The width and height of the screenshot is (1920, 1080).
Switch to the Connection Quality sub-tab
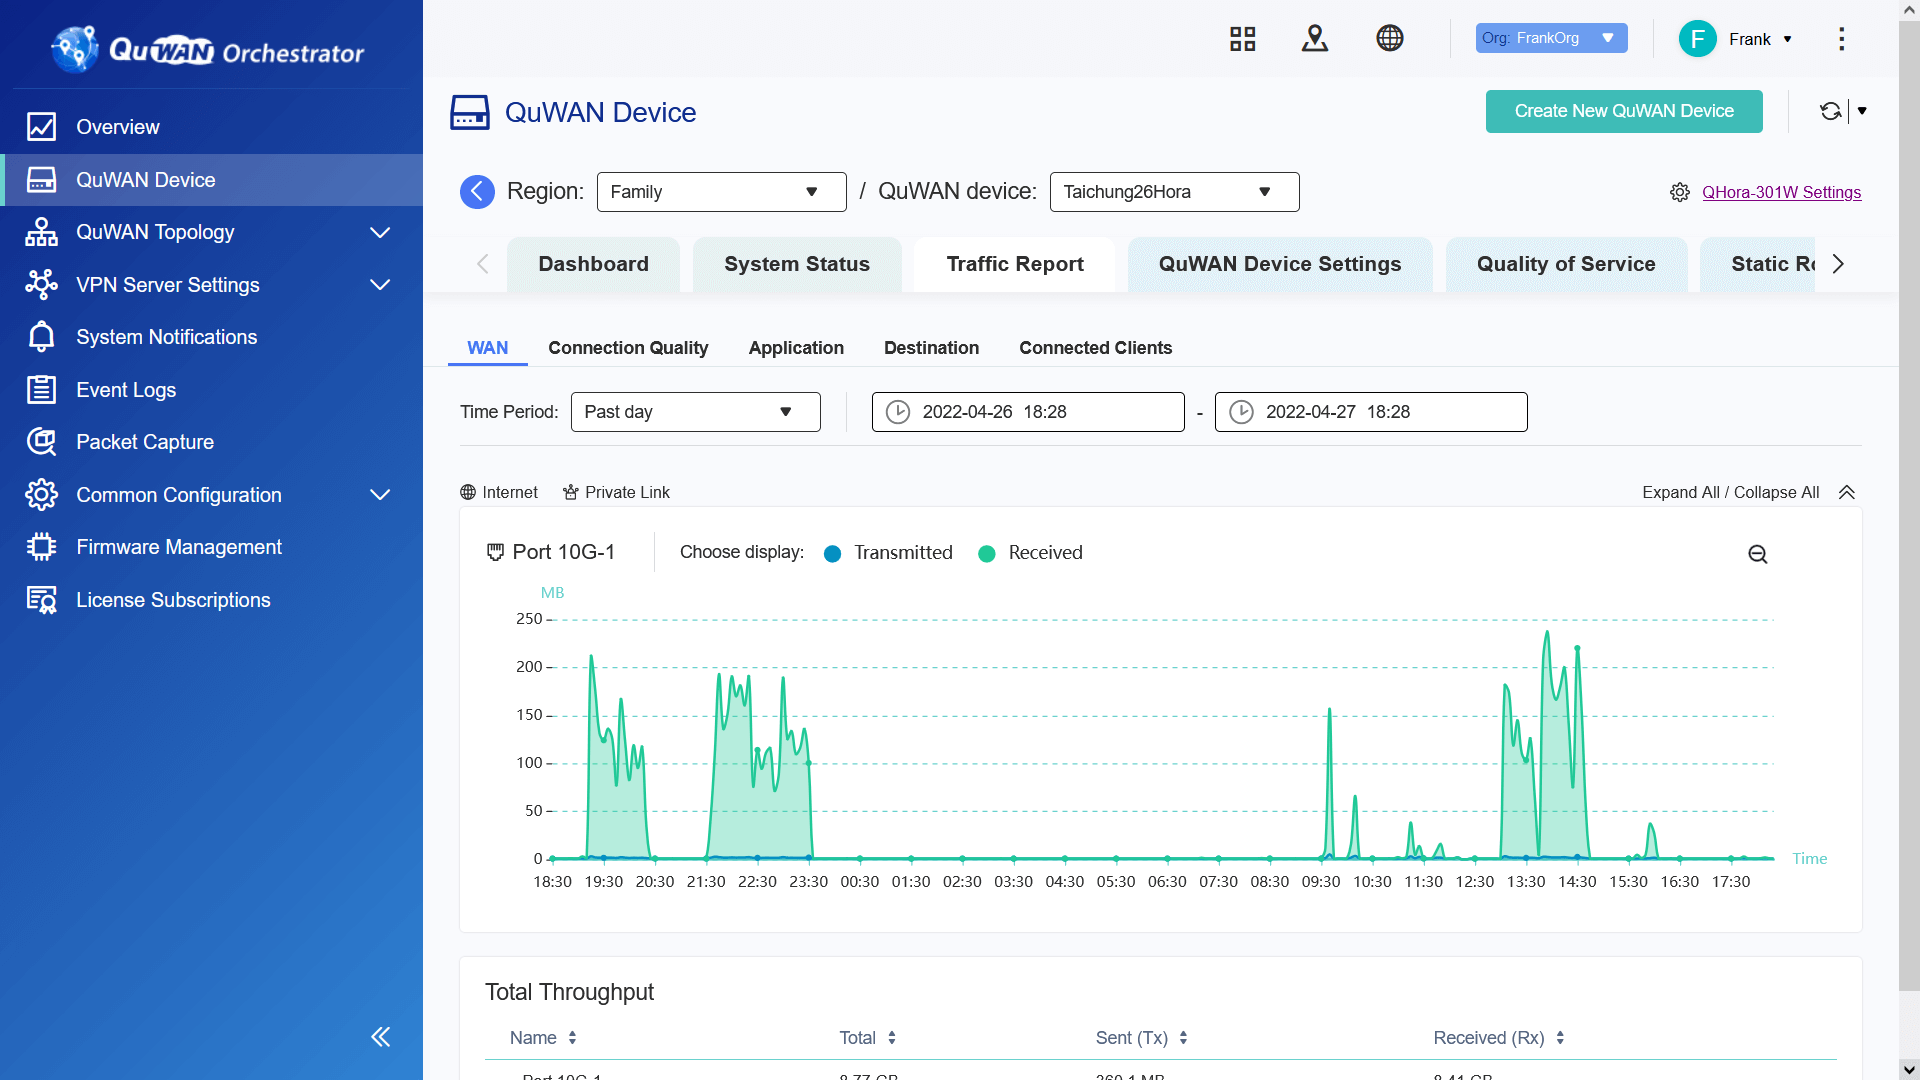click(x=628, y=348)
